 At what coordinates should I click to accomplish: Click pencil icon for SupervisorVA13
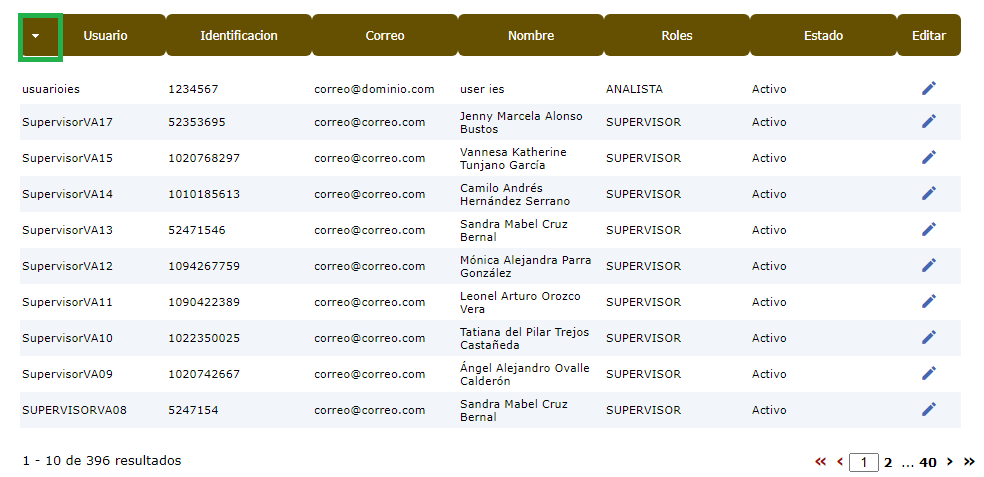click(929, 230)
